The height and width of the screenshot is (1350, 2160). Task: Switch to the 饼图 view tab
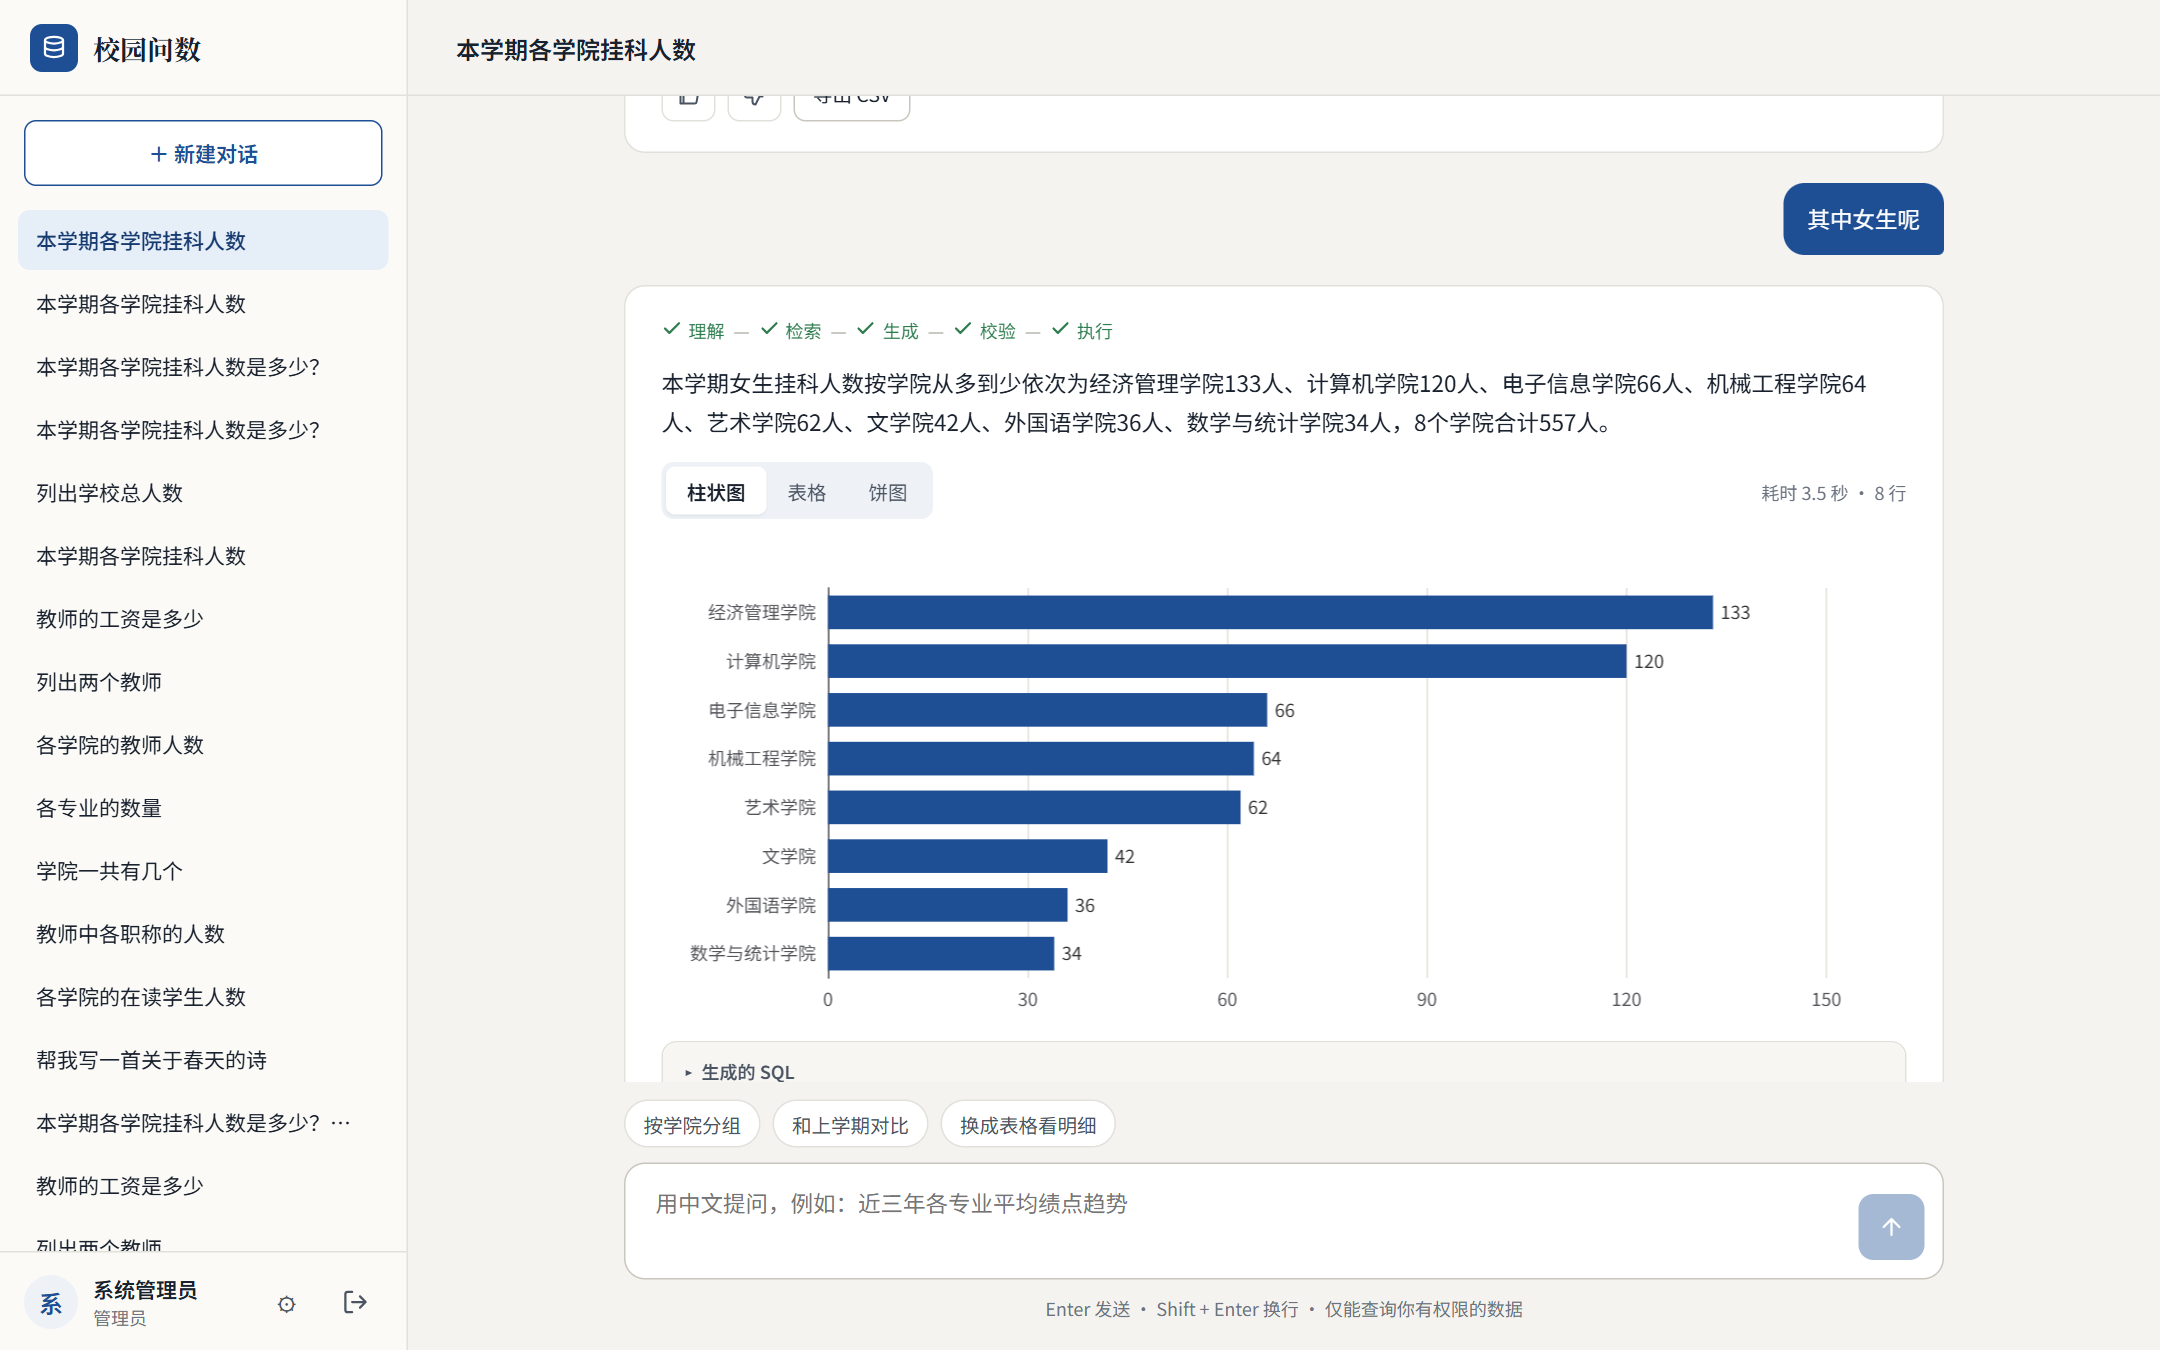pos(888,492)
